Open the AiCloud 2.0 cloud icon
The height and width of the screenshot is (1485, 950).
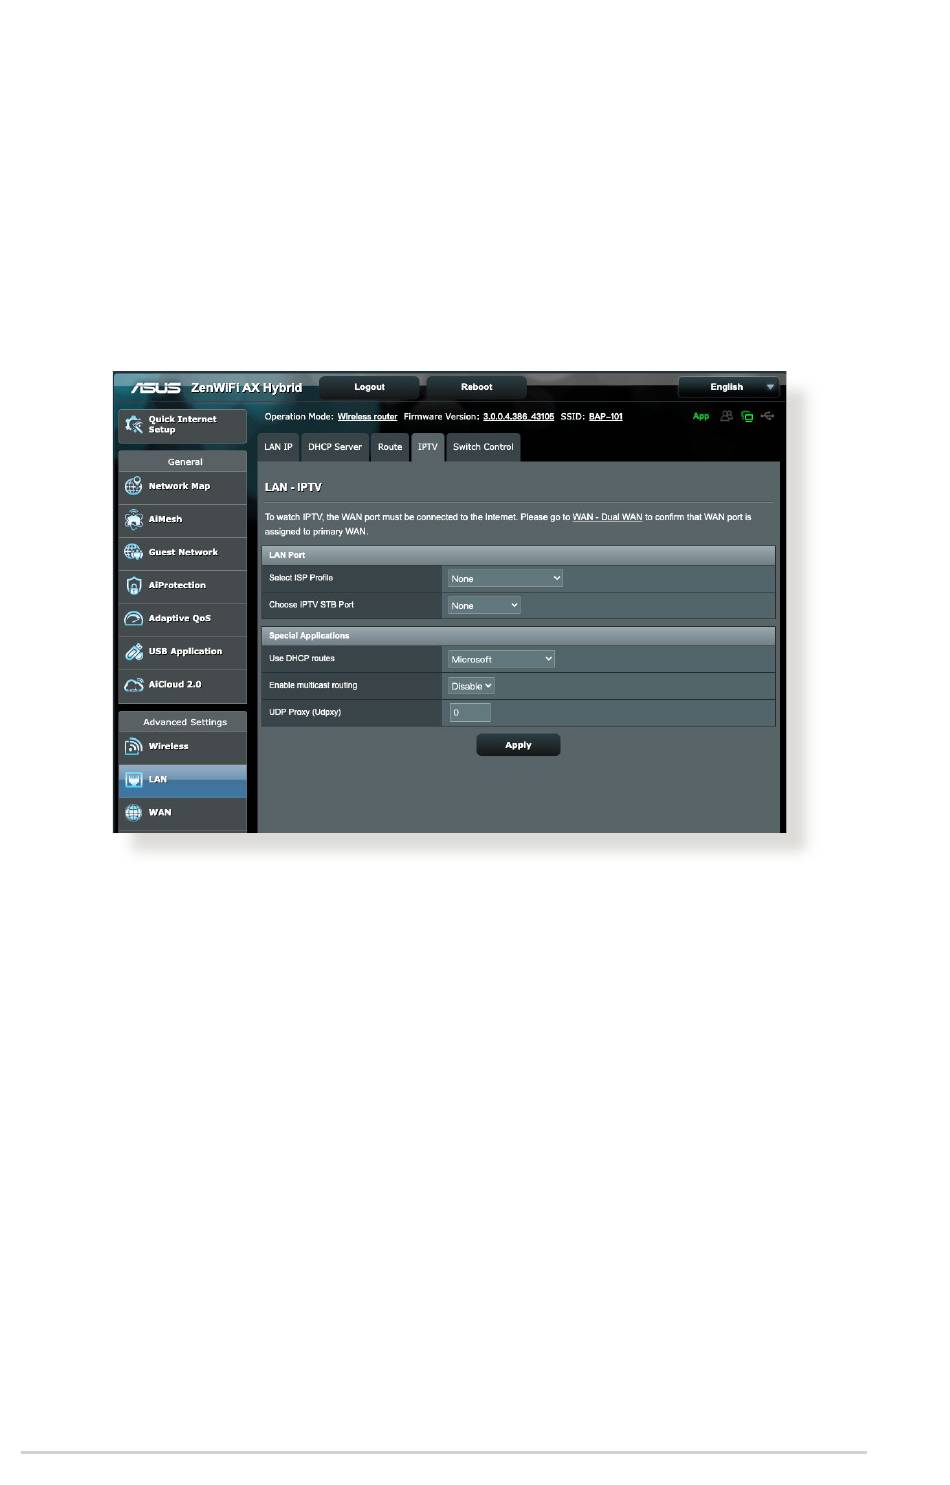(133, 684)
